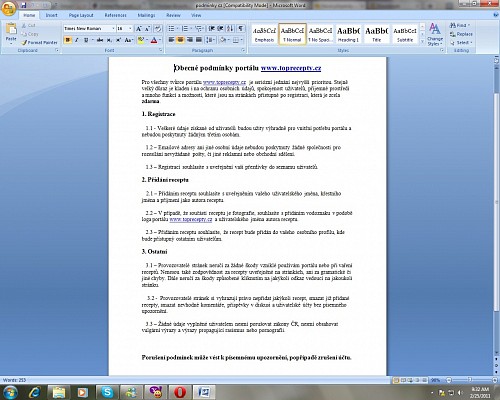The width and height of the screenshot is (500, 400).
Task: Open the View tab
Action: pos(196,15)
